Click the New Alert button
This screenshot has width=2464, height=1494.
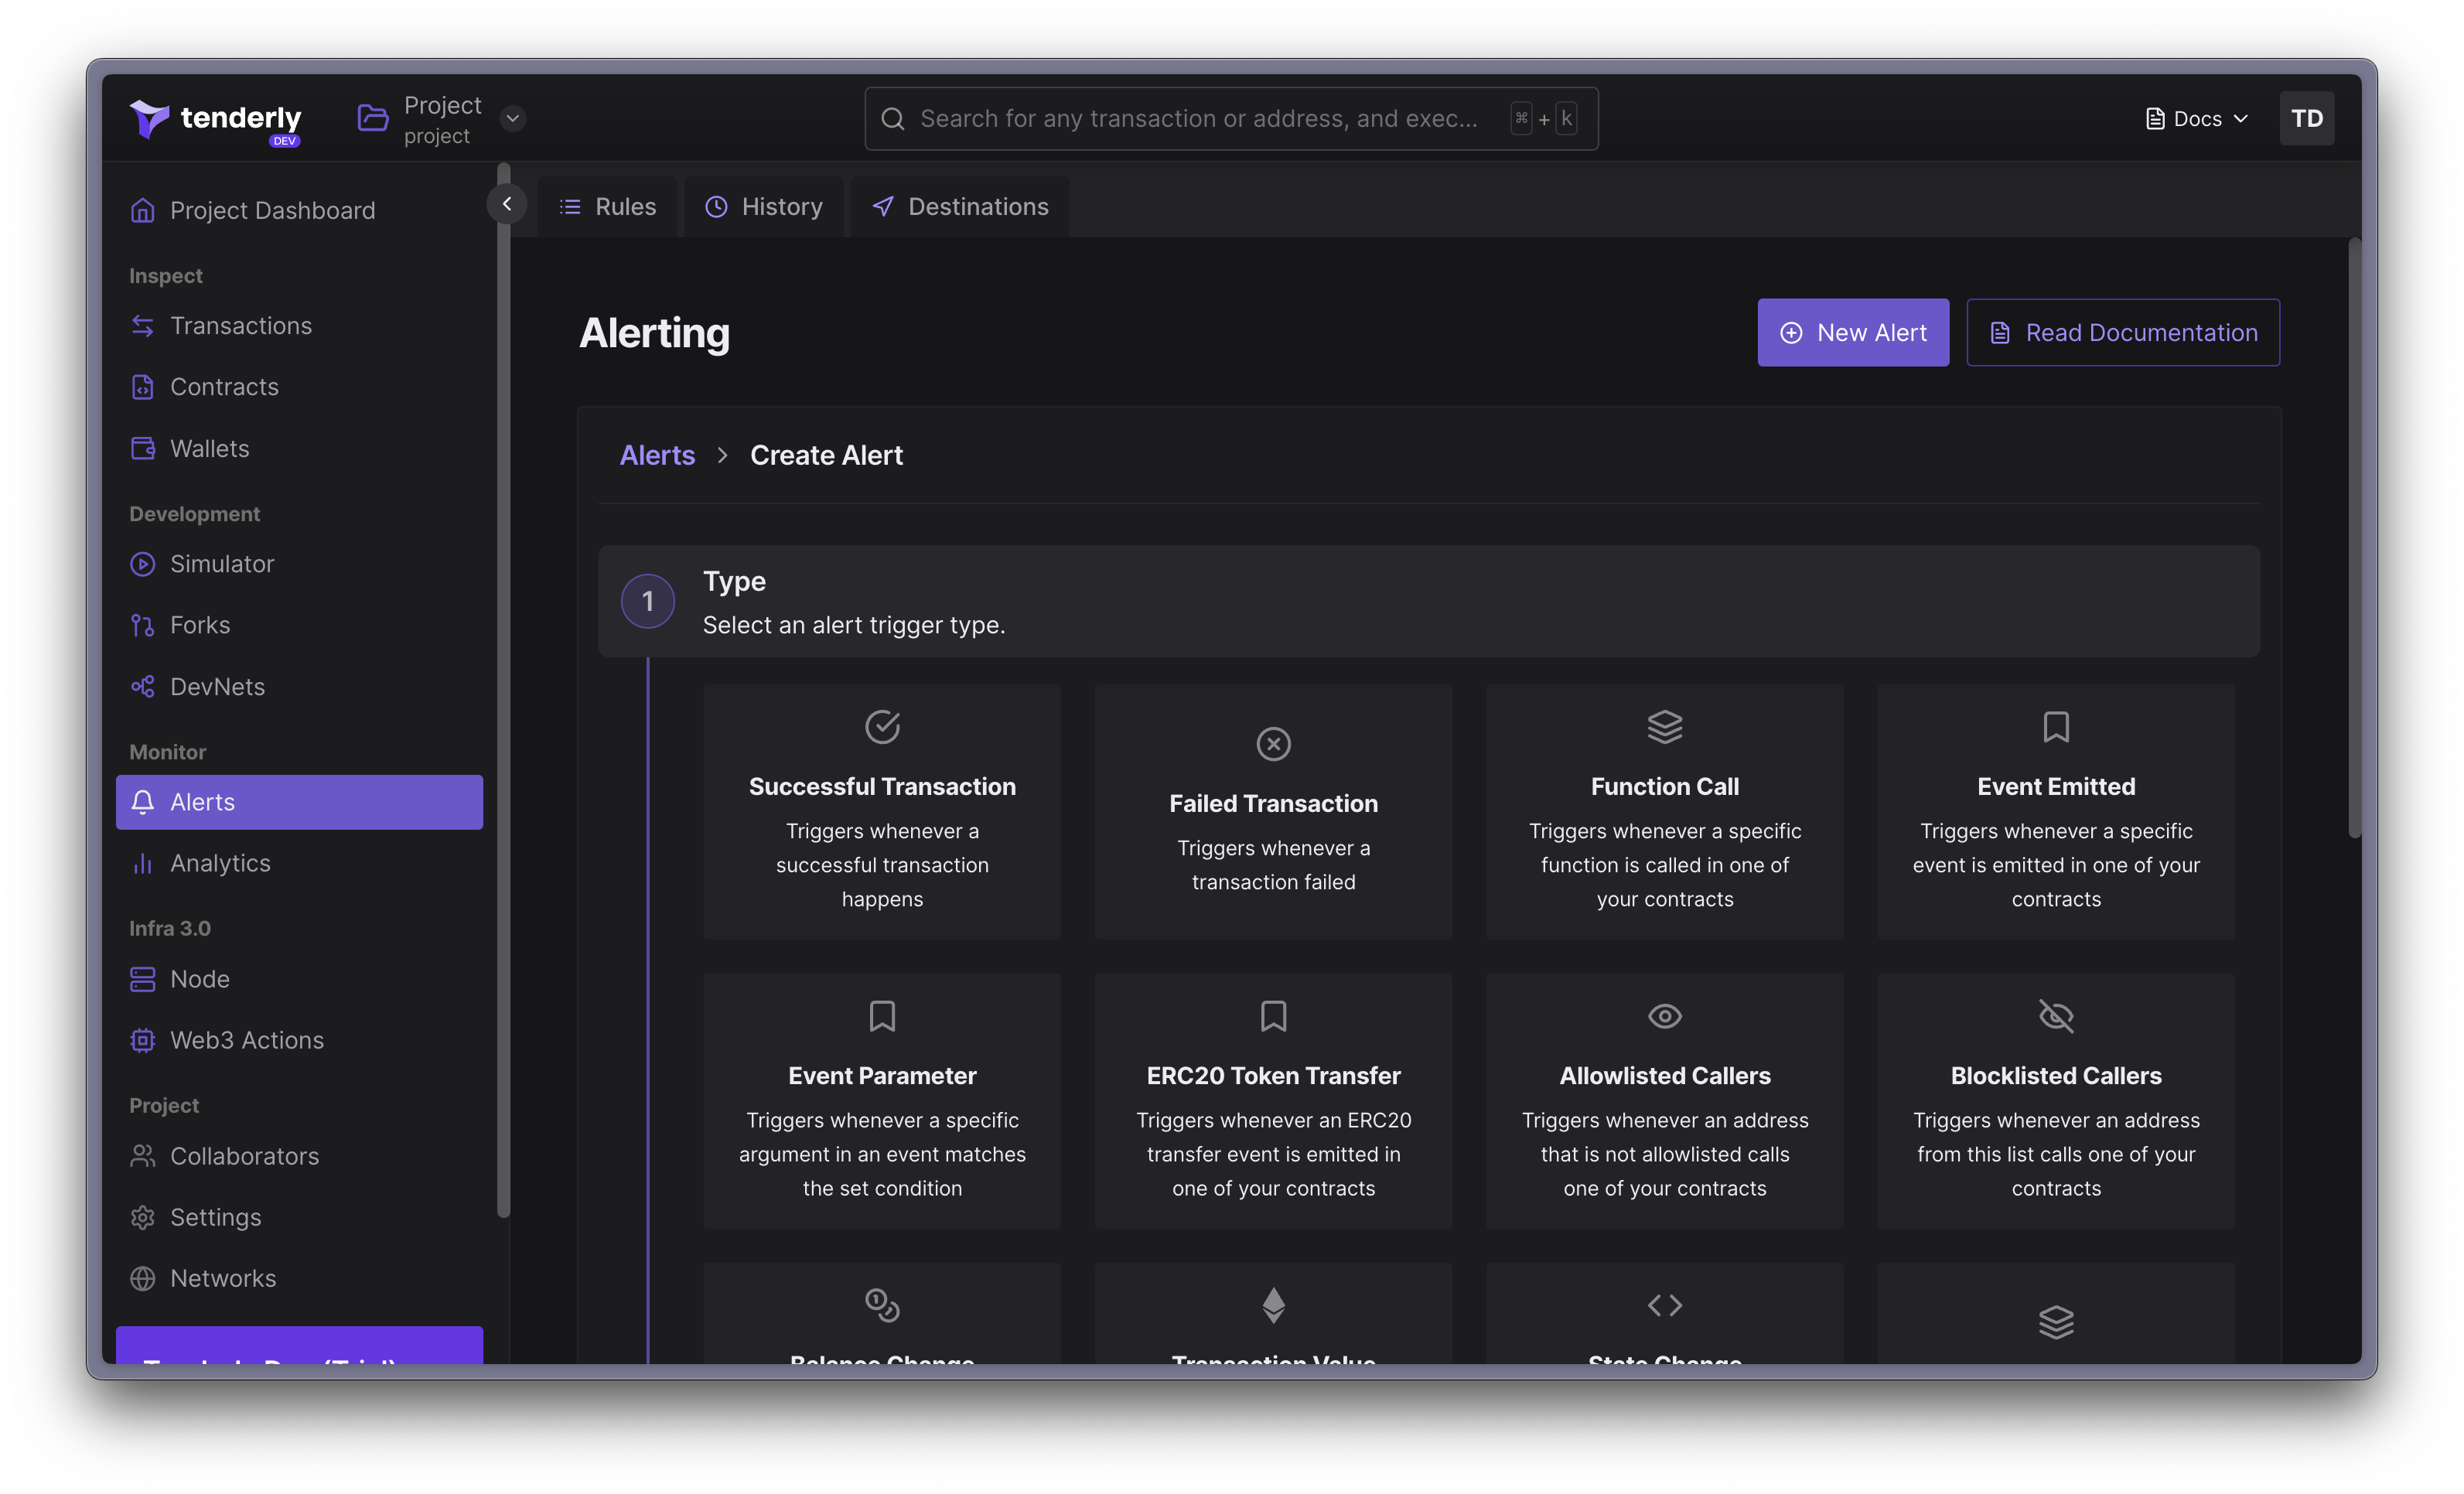1852,333
